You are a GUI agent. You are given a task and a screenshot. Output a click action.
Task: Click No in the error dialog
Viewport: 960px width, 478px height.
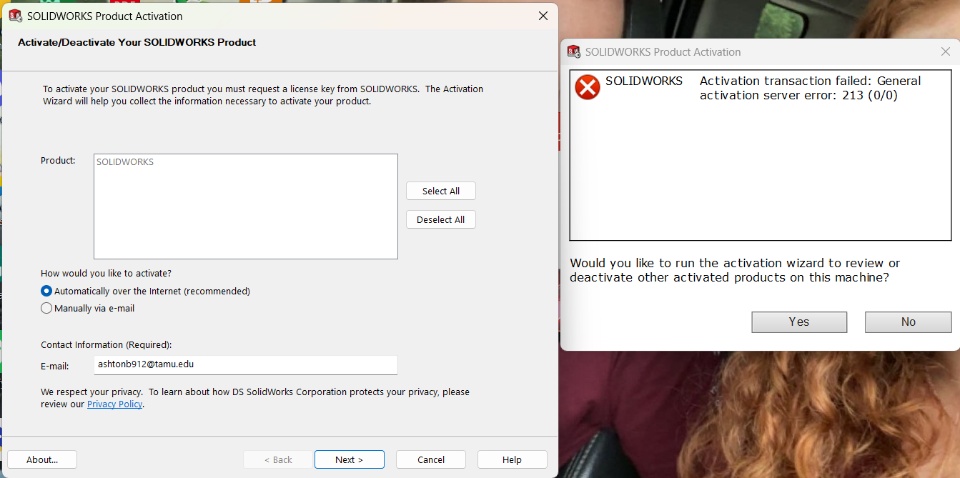point(908,322)
